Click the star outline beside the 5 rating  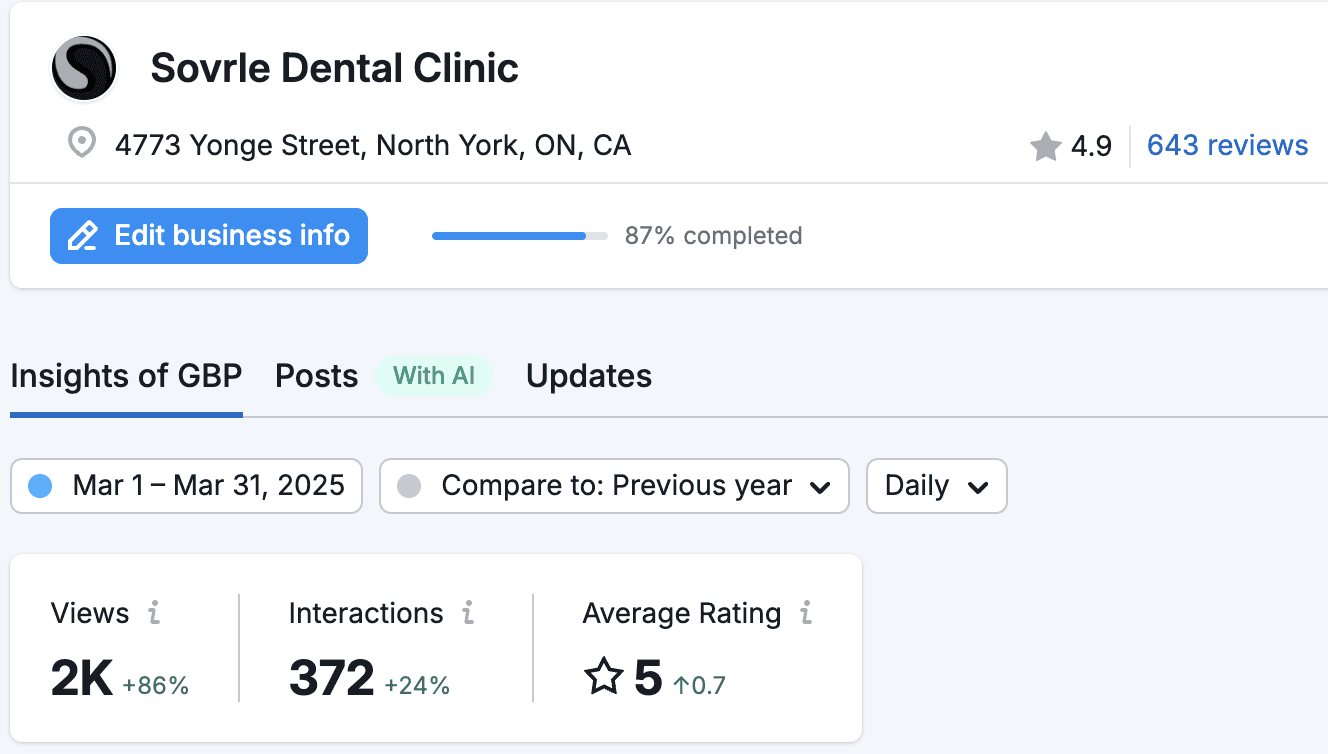[603, 680]
